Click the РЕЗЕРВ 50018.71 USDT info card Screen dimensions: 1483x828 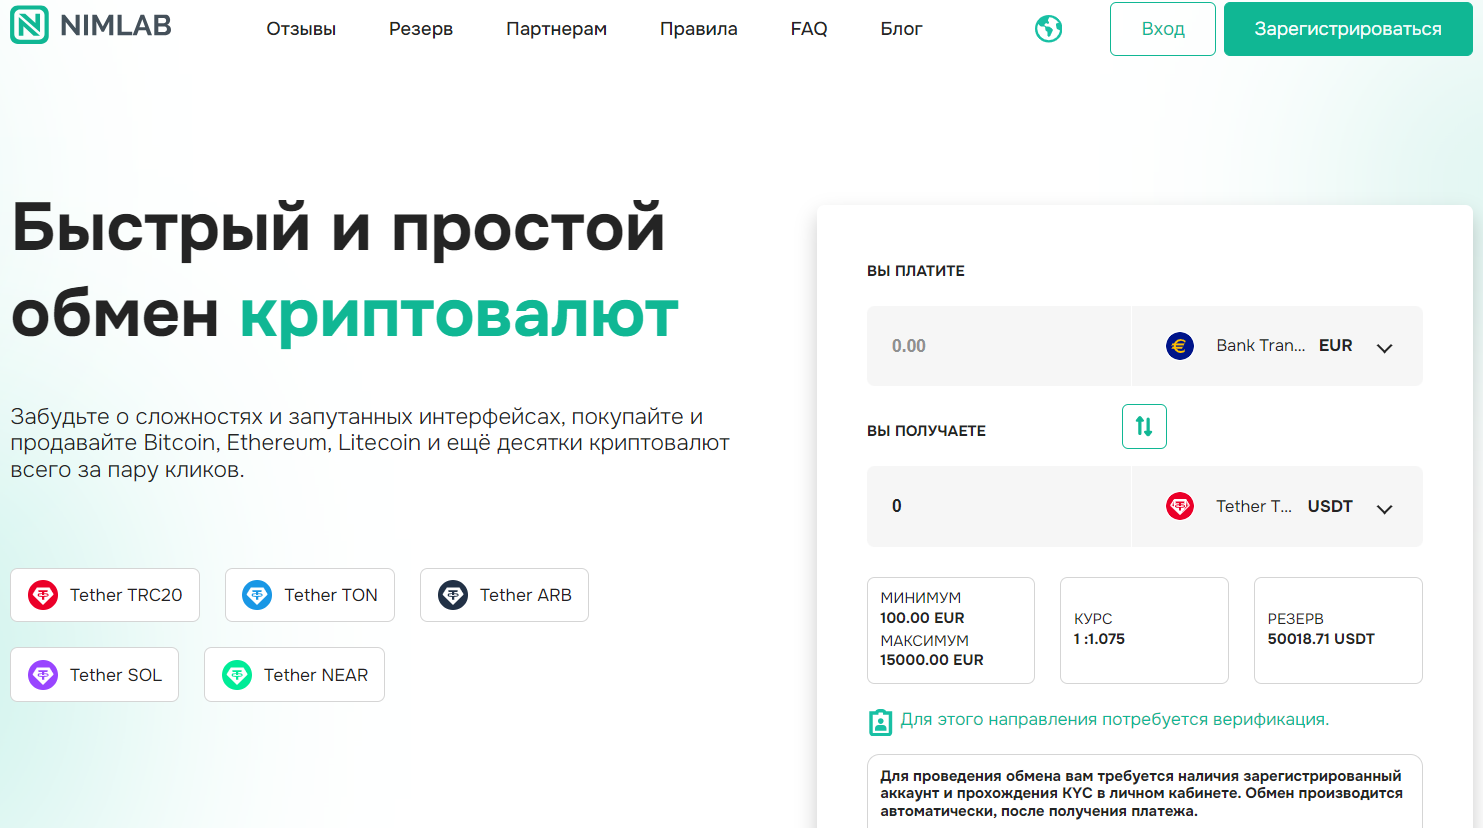coord(1337,630)
